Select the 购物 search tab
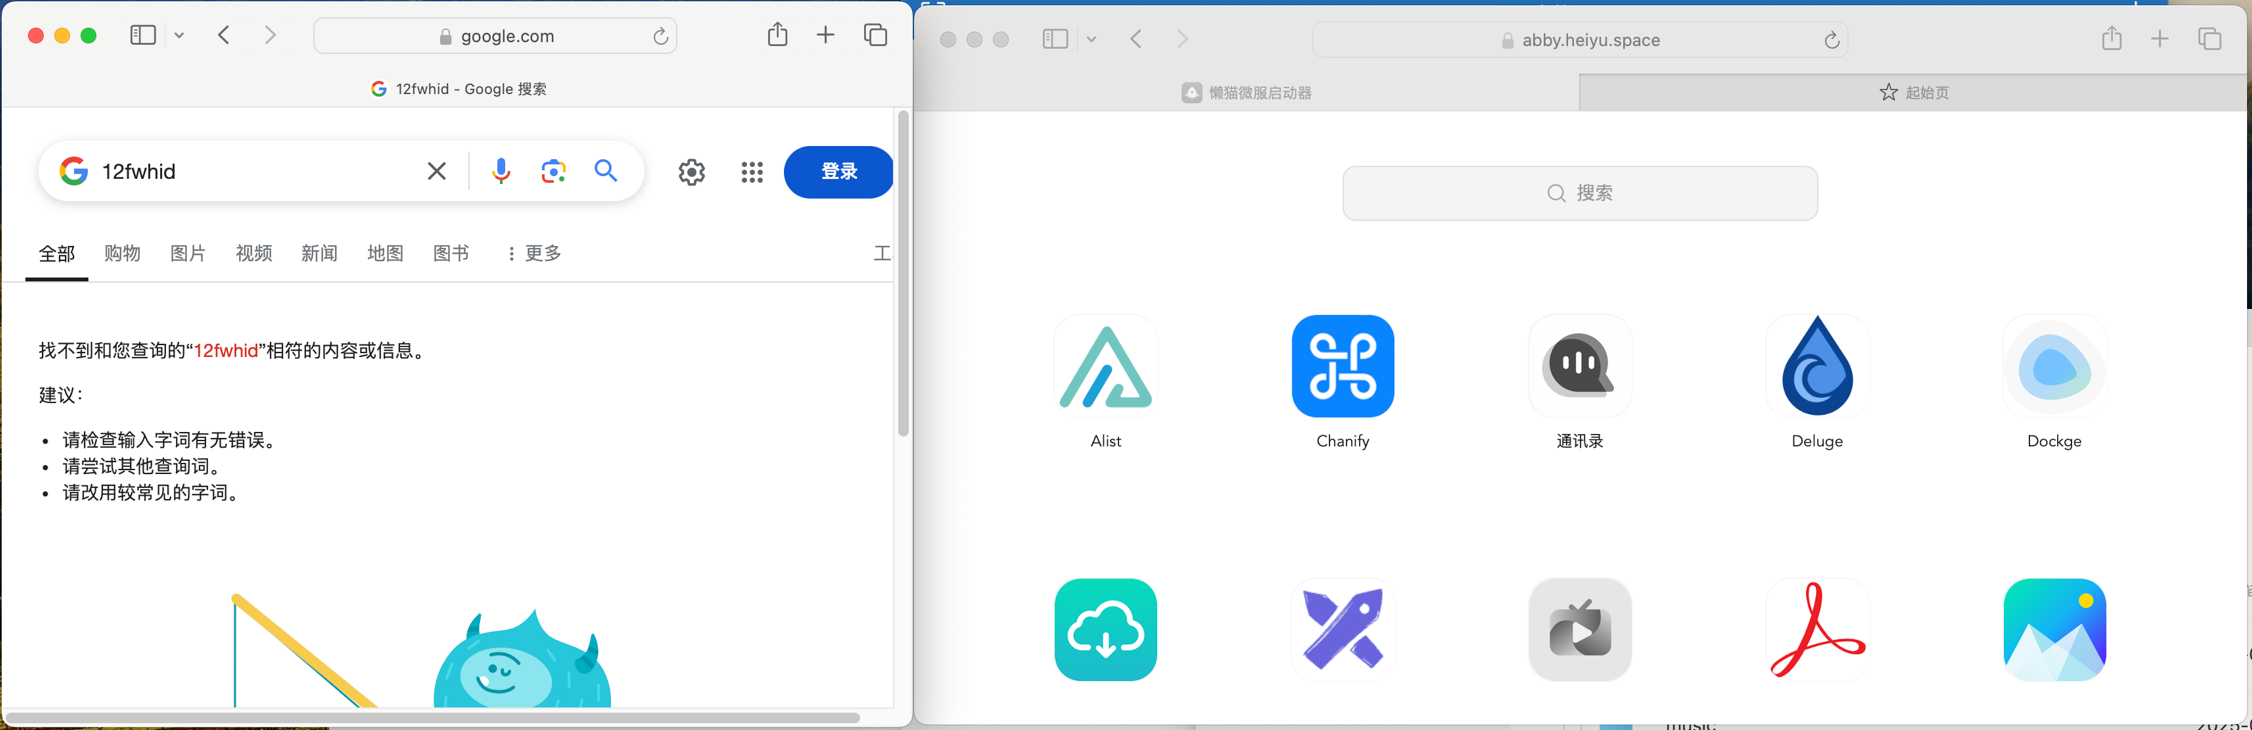The height and width of the screenshot is (730, 2252). point(122,254)
